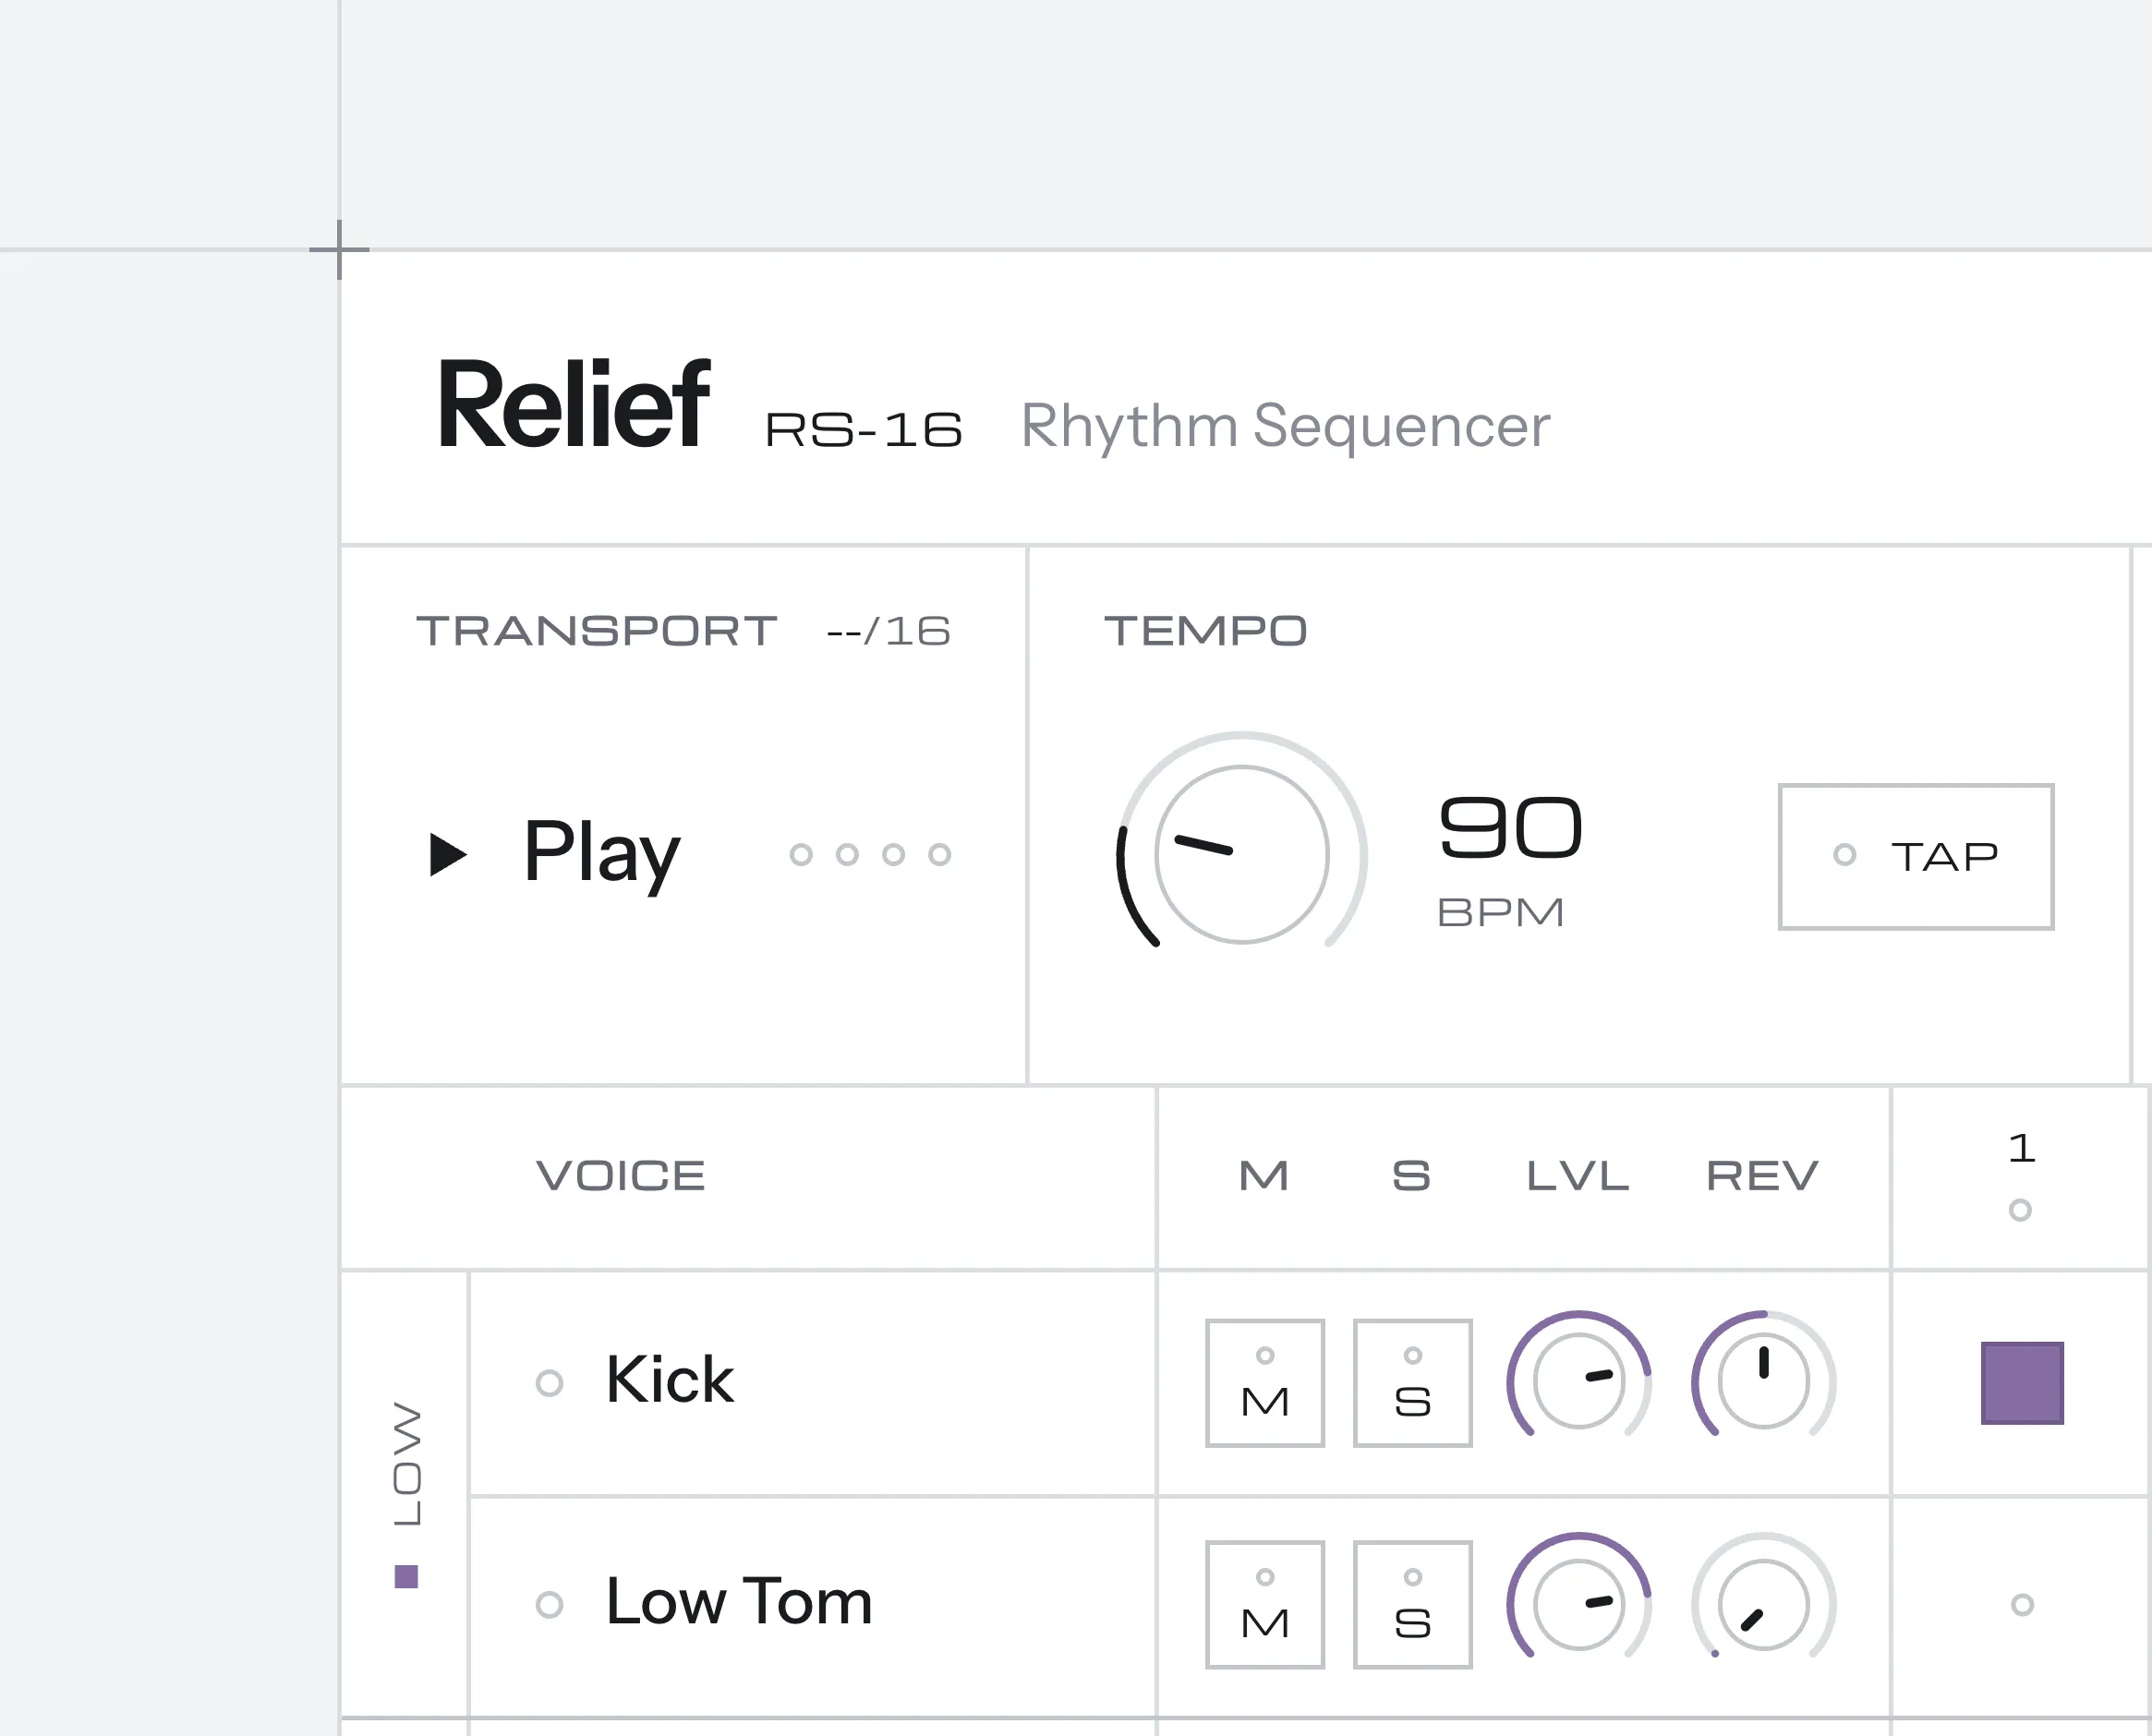
Task: Tap the TAP tempo button
Action: tap(1916, 856)
